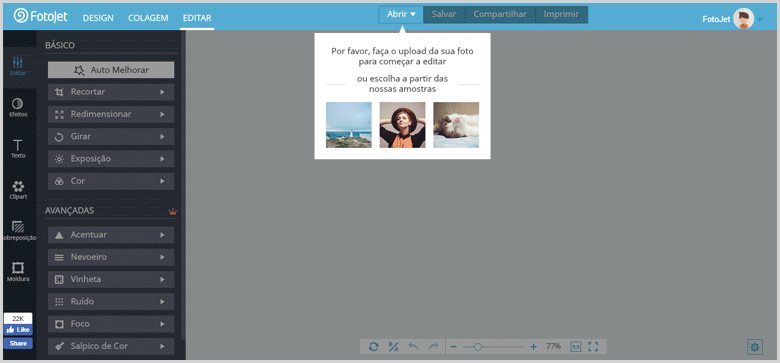The image size is (780, 363).
Task: Click the Compartilhar menu item
Action: [x=500, y=14]
